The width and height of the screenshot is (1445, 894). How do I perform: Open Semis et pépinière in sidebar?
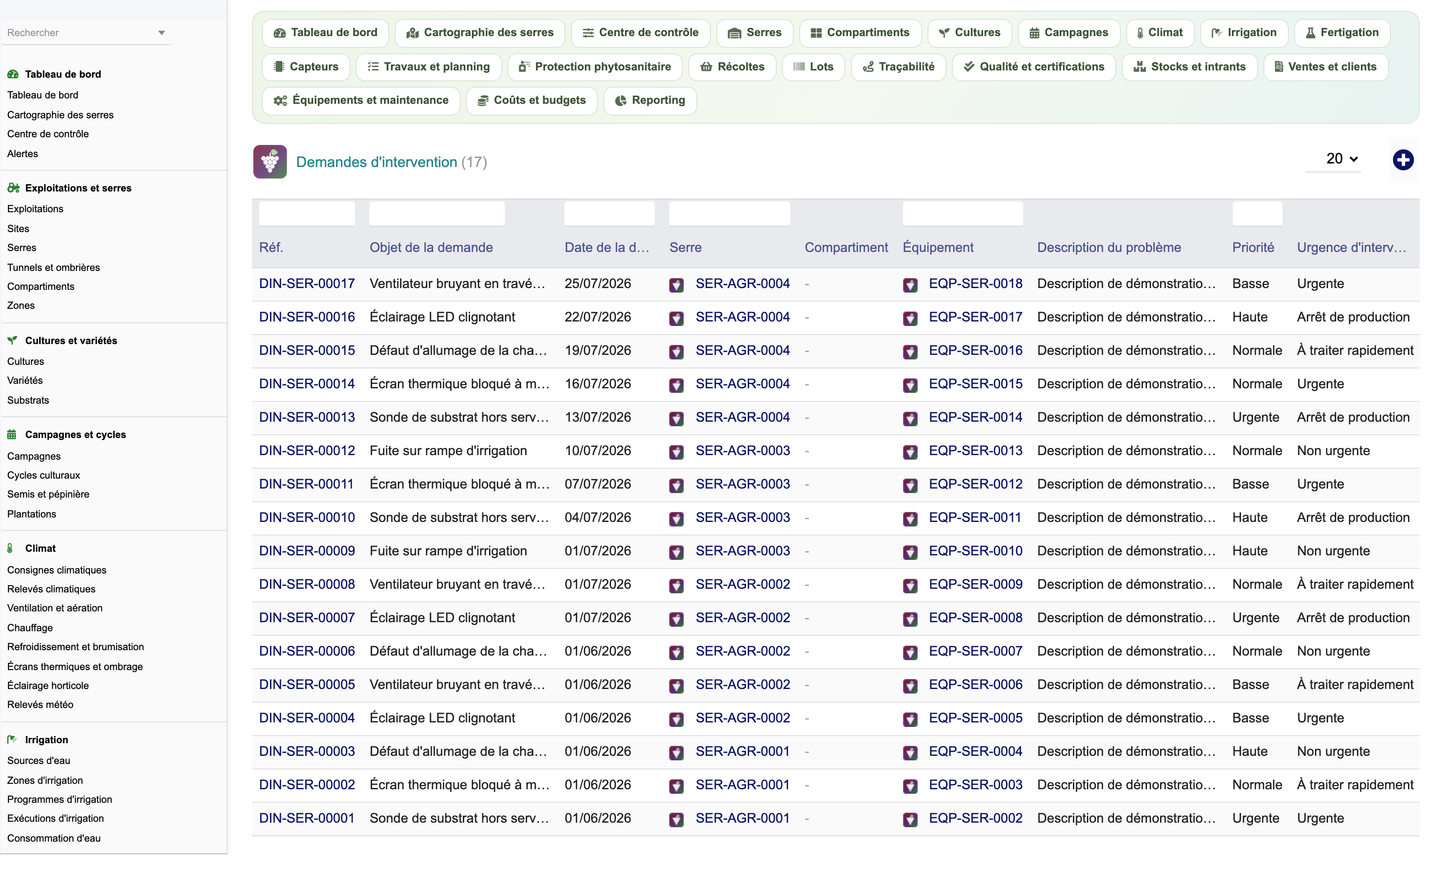48,494
